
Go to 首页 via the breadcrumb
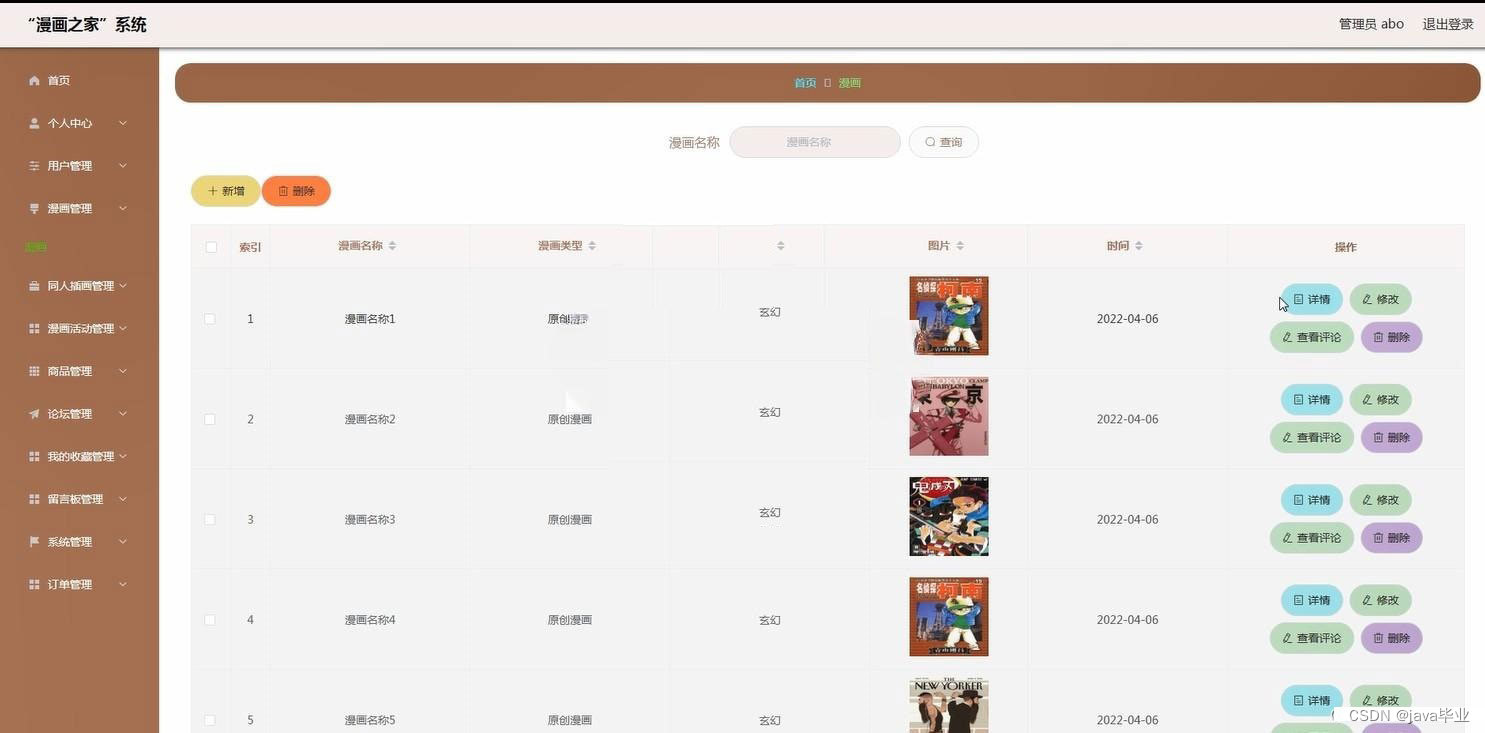tap(805, 83)
